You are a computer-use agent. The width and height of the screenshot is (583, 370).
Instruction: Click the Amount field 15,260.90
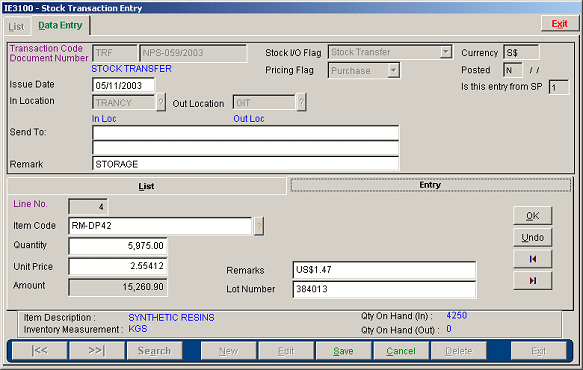tap(117, 287)
